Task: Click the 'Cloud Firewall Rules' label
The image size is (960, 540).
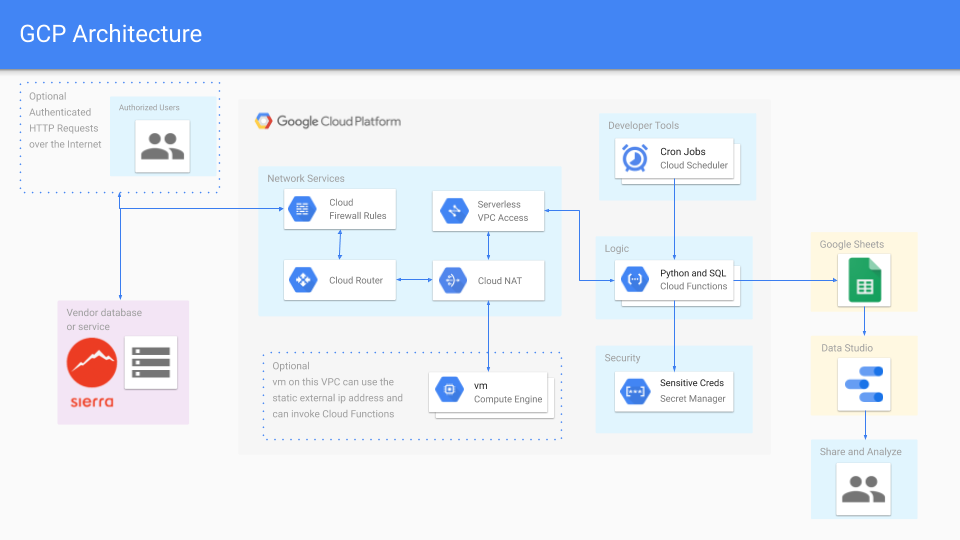Action: (x=358, y=209)
